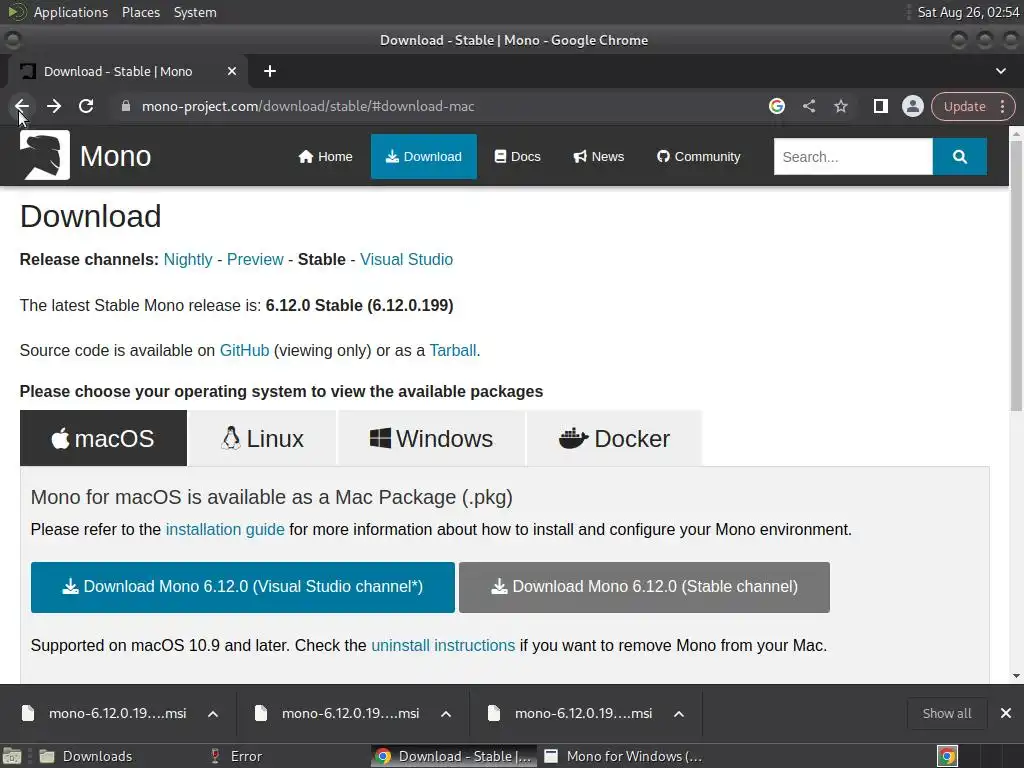Open the GitHub source code link
The height and width of the screenshot is (768, 1024).
[244, 351]
